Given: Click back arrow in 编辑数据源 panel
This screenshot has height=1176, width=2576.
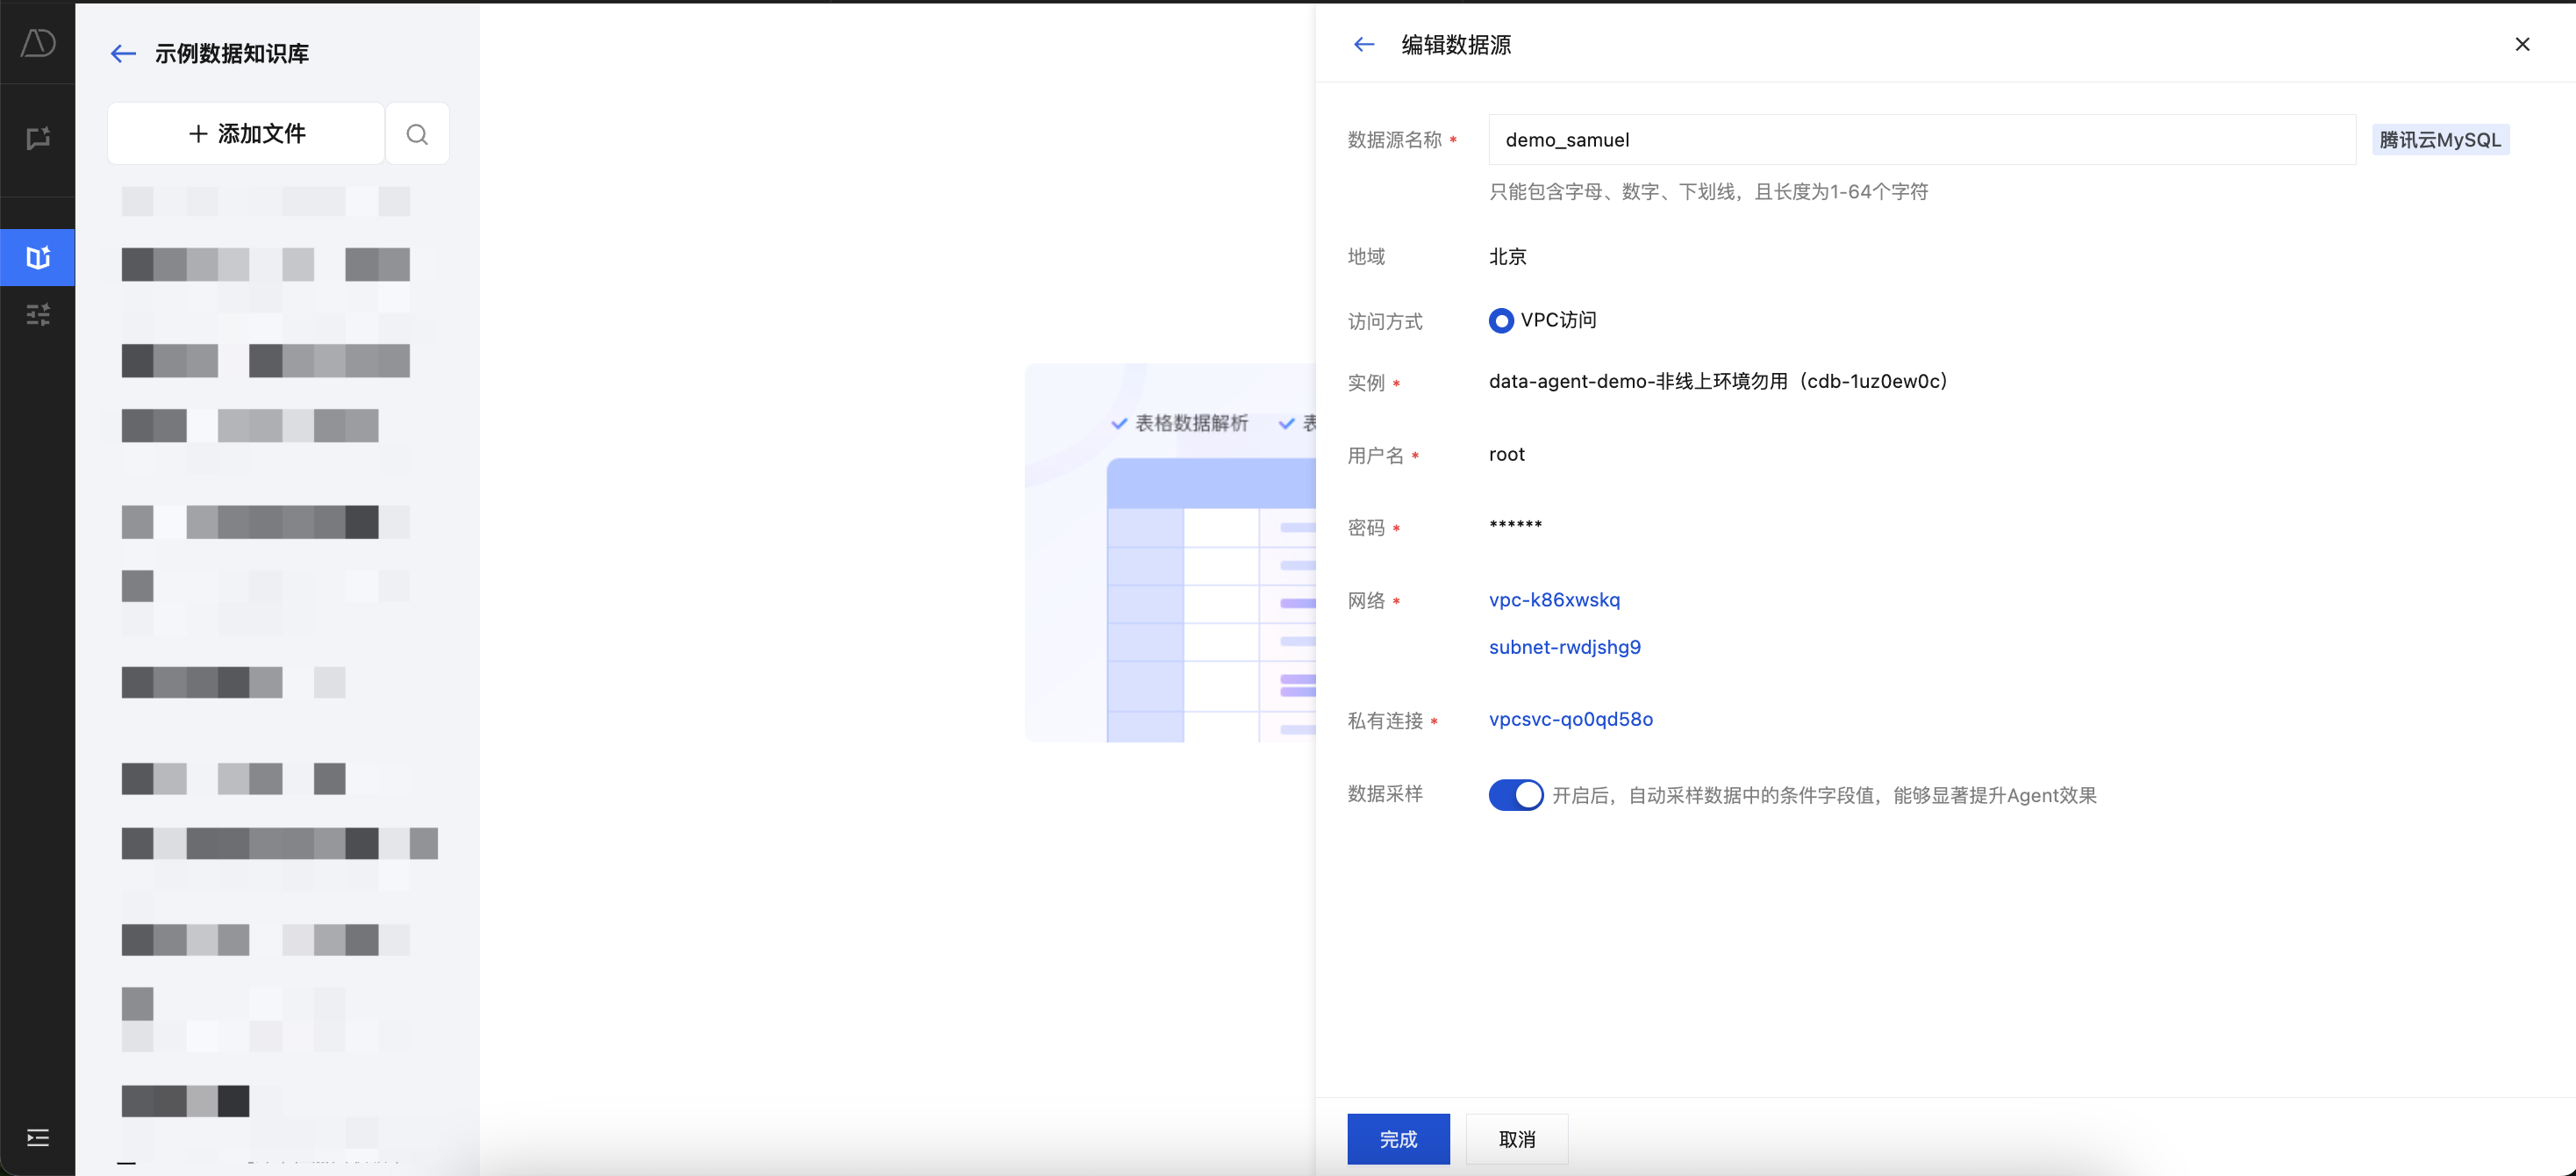Looking at the screenshot, I should (x=1364, y=45).
